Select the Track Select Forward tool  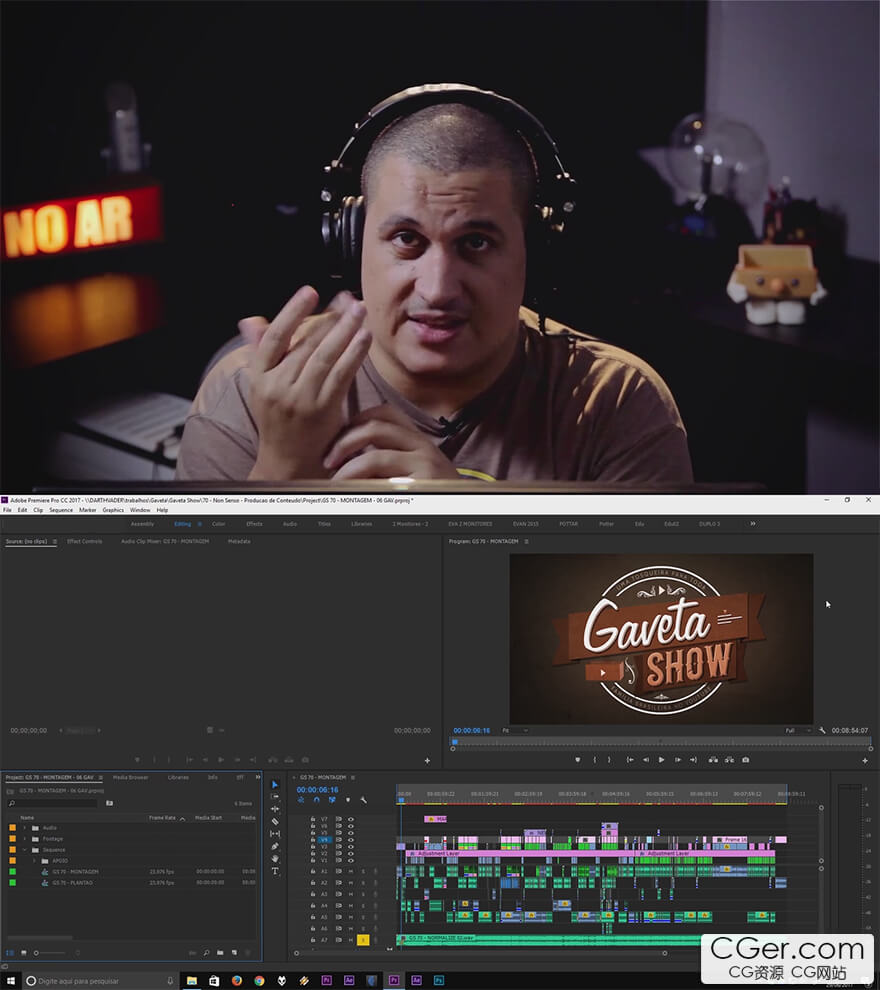click(275, 797)
